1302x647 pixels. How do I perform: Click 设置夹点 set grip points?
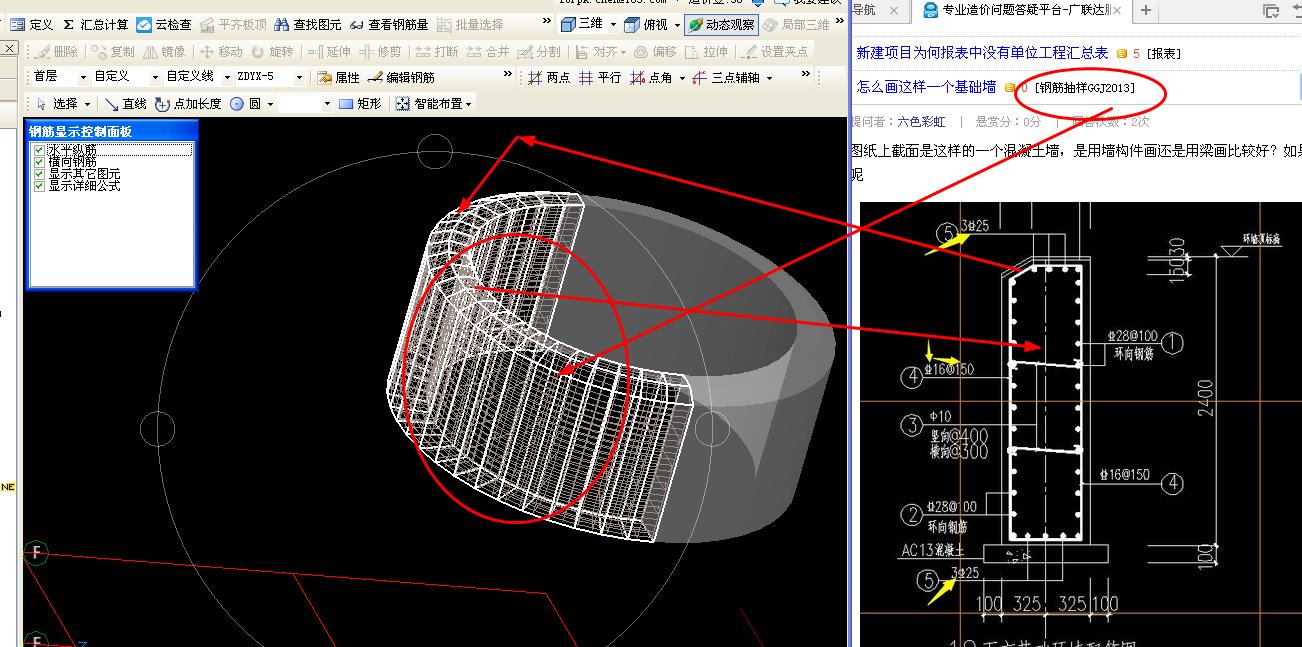pos(776,51)
